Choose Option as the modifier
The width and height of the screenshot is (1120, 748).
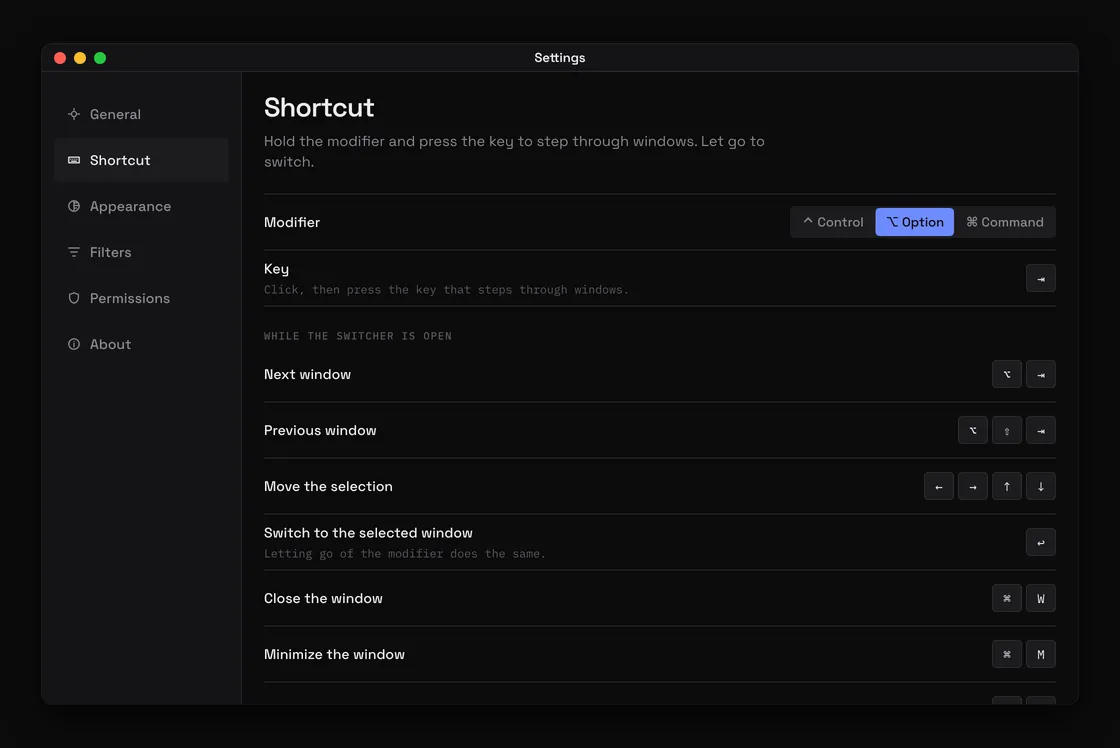point(914,222)
